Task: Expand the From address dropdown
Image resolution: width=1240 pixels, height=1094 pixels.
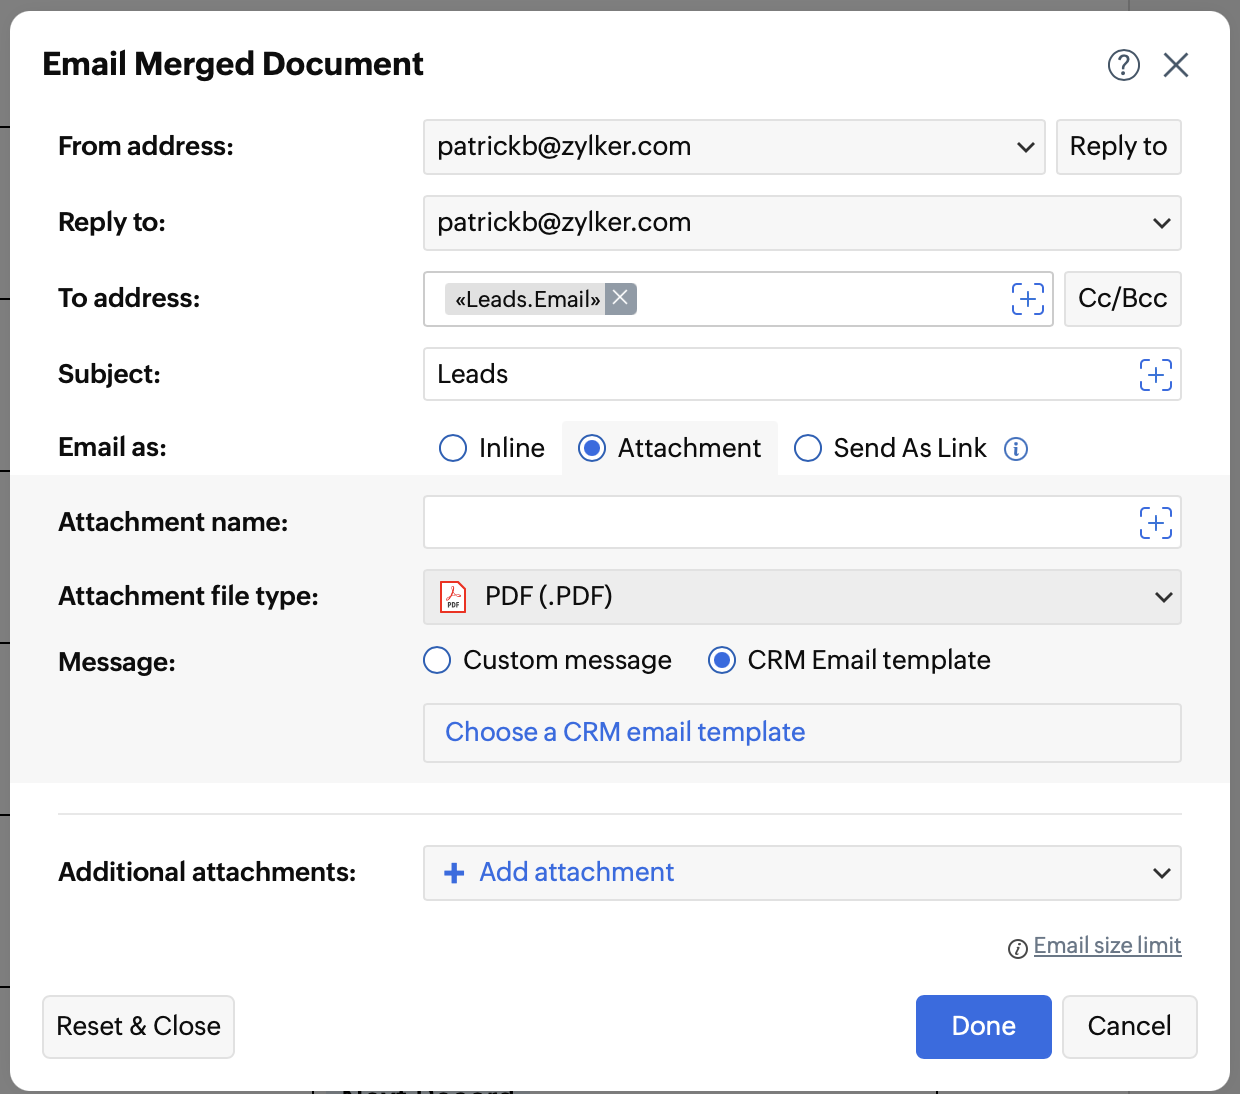Action: pos(1025,147)
